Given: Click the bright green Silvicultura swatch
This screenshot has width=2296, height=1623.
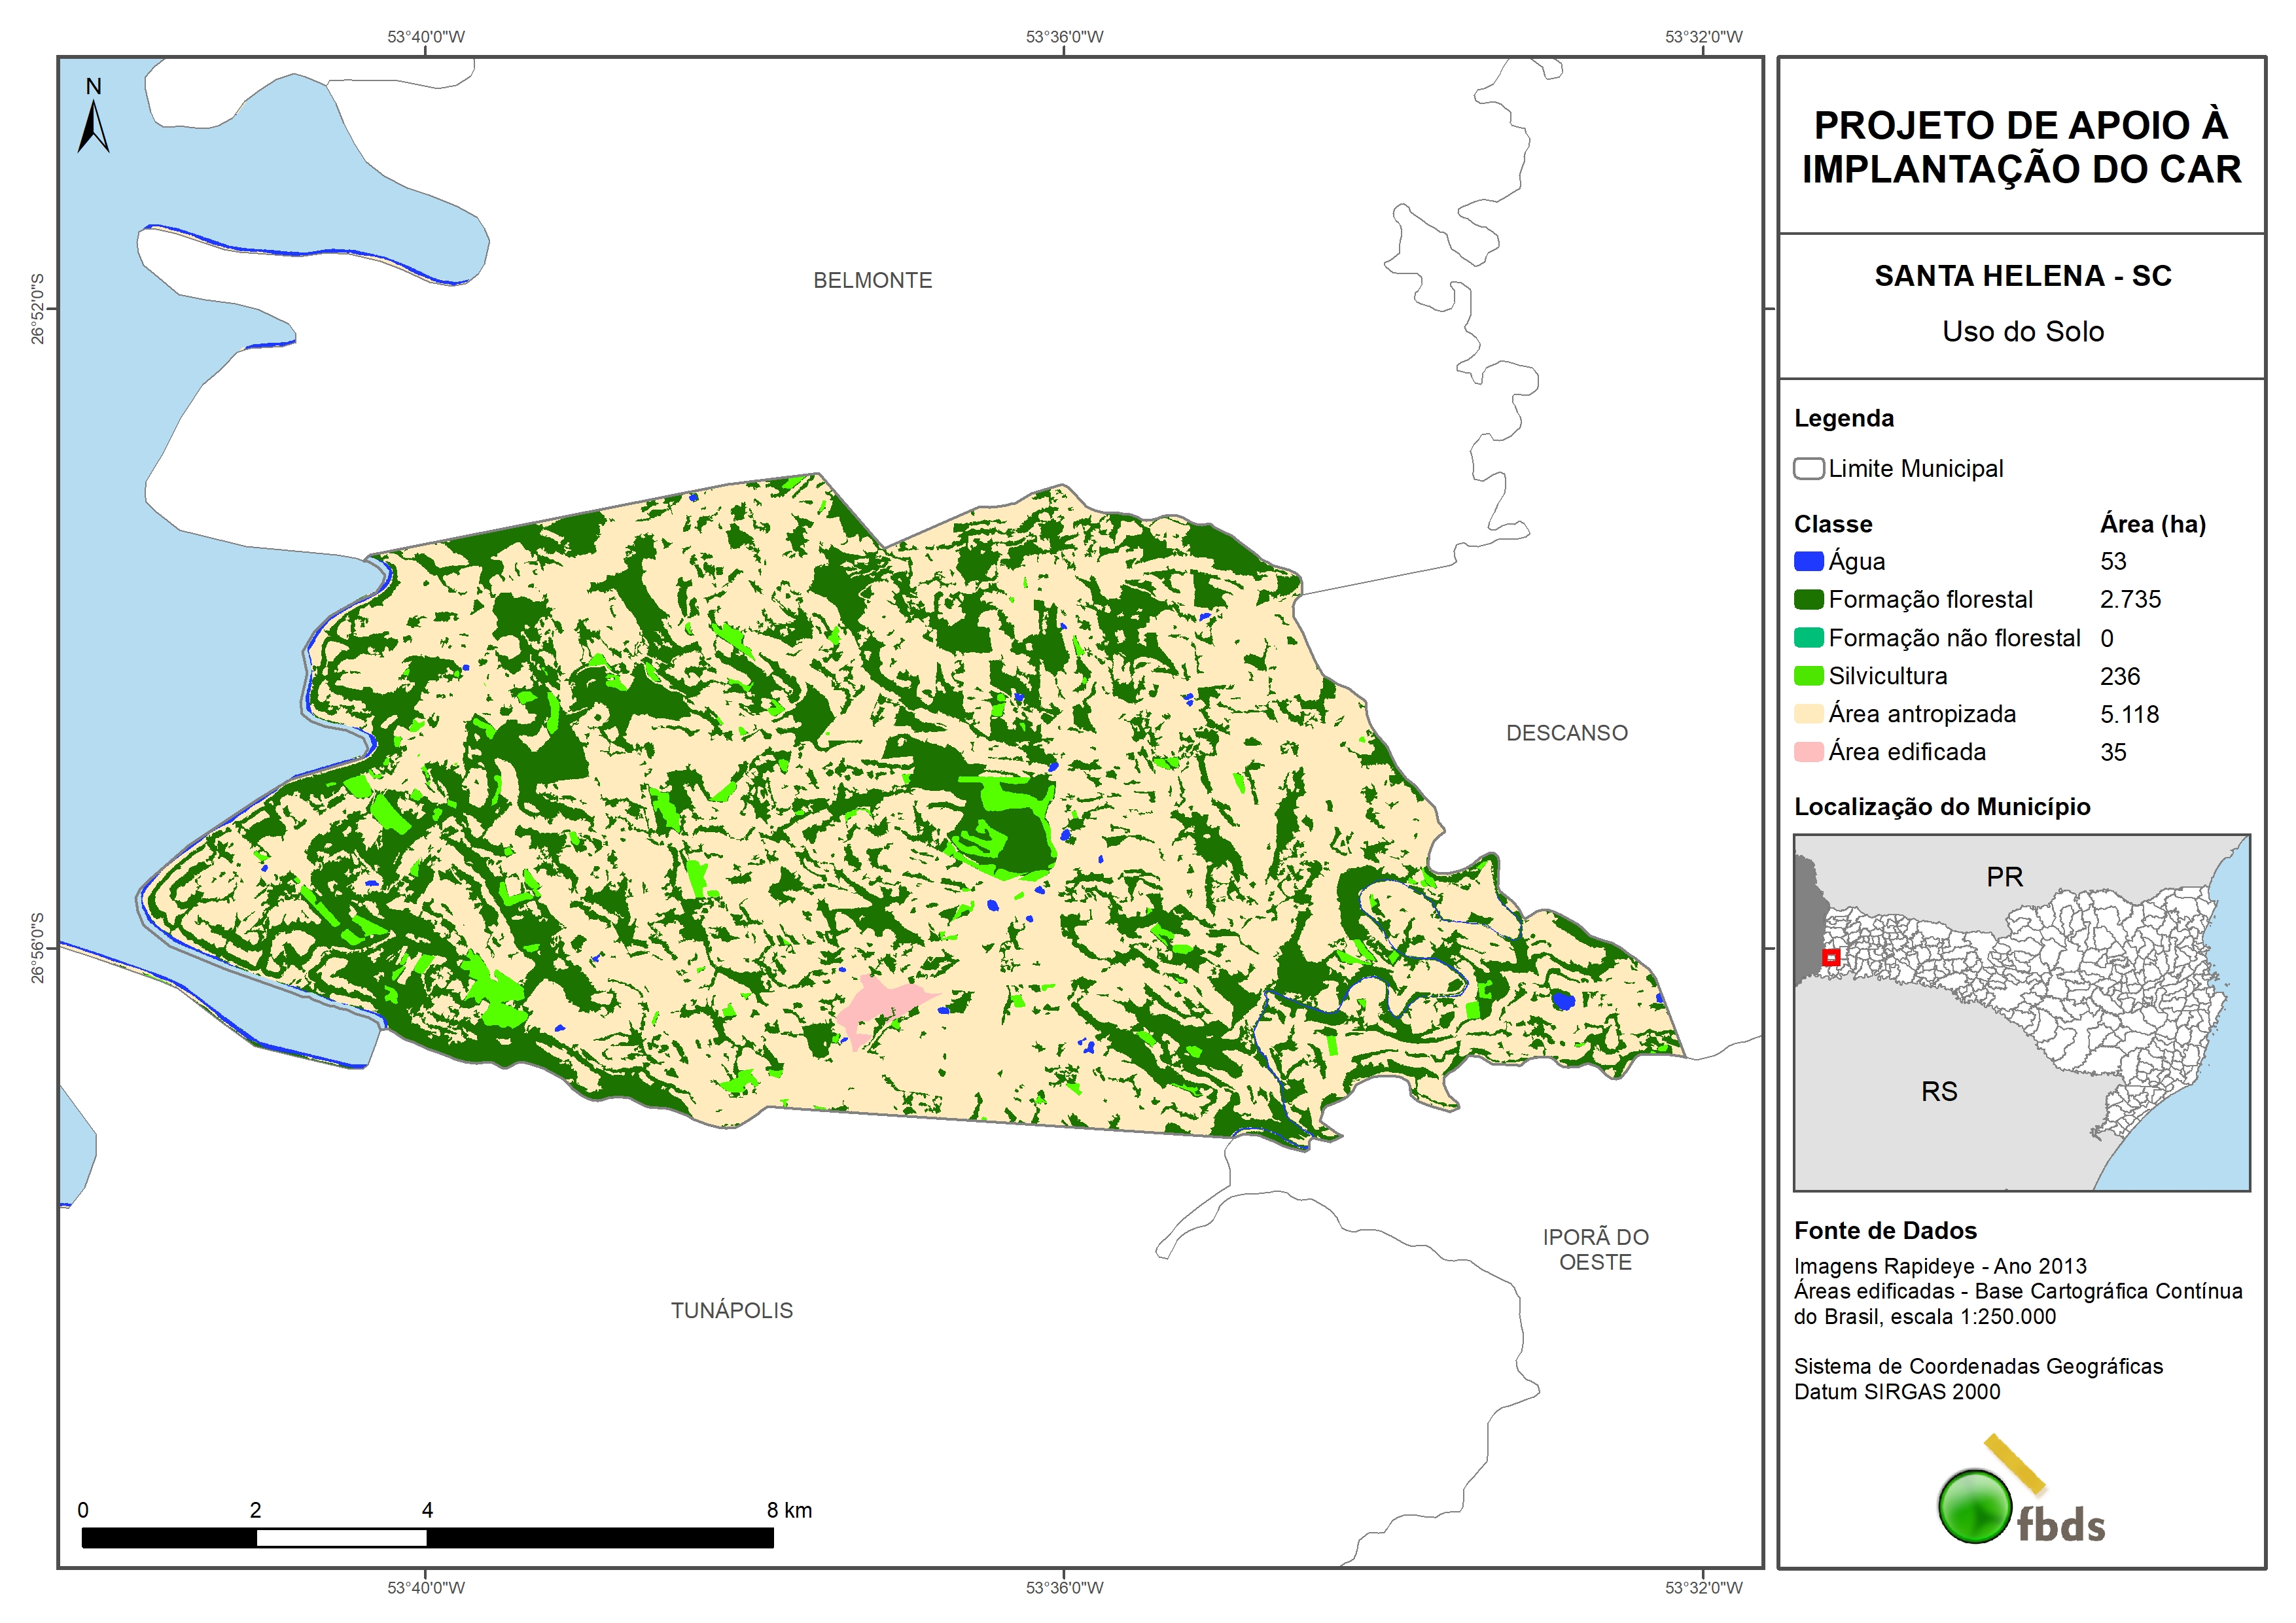Looking at the screenshot, I should [1808, 676].
